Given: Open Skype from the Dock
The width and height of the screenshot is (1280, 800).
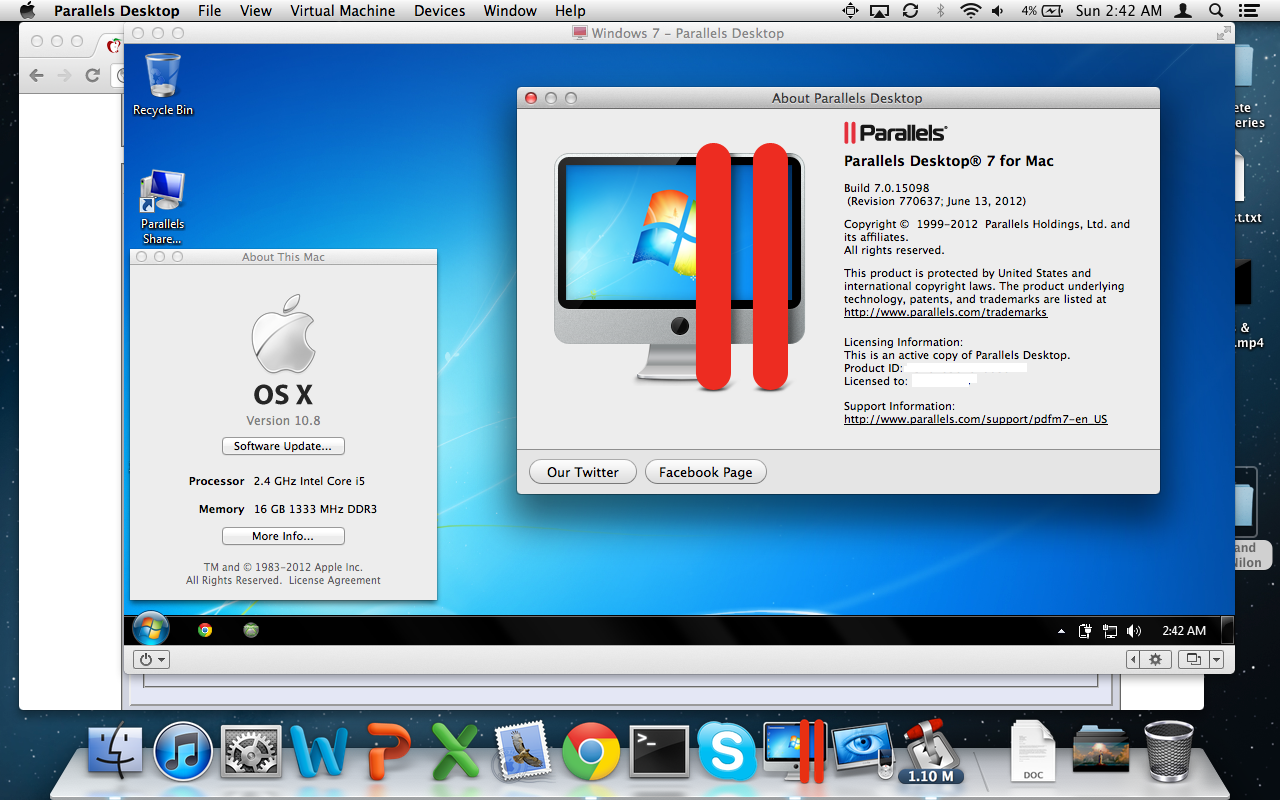Looking at the screenshot, I should 727,751.
